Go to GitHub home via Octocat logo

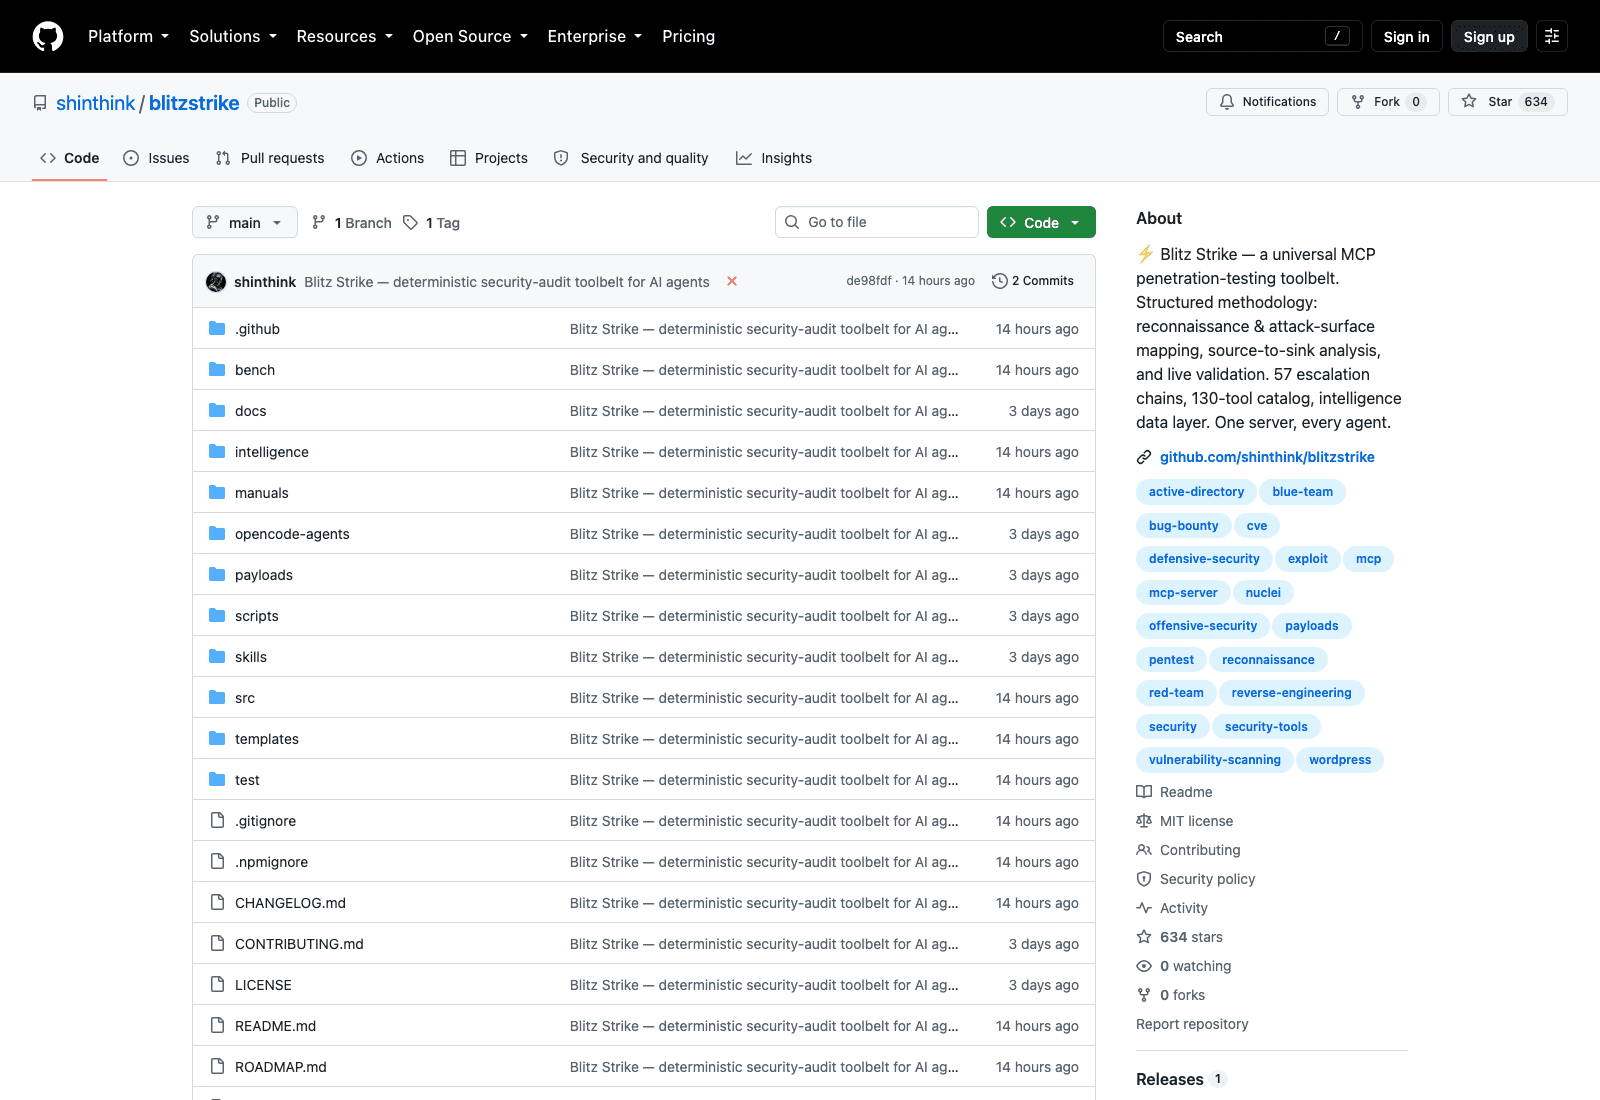pyautogui.click(x=48, y=36)
